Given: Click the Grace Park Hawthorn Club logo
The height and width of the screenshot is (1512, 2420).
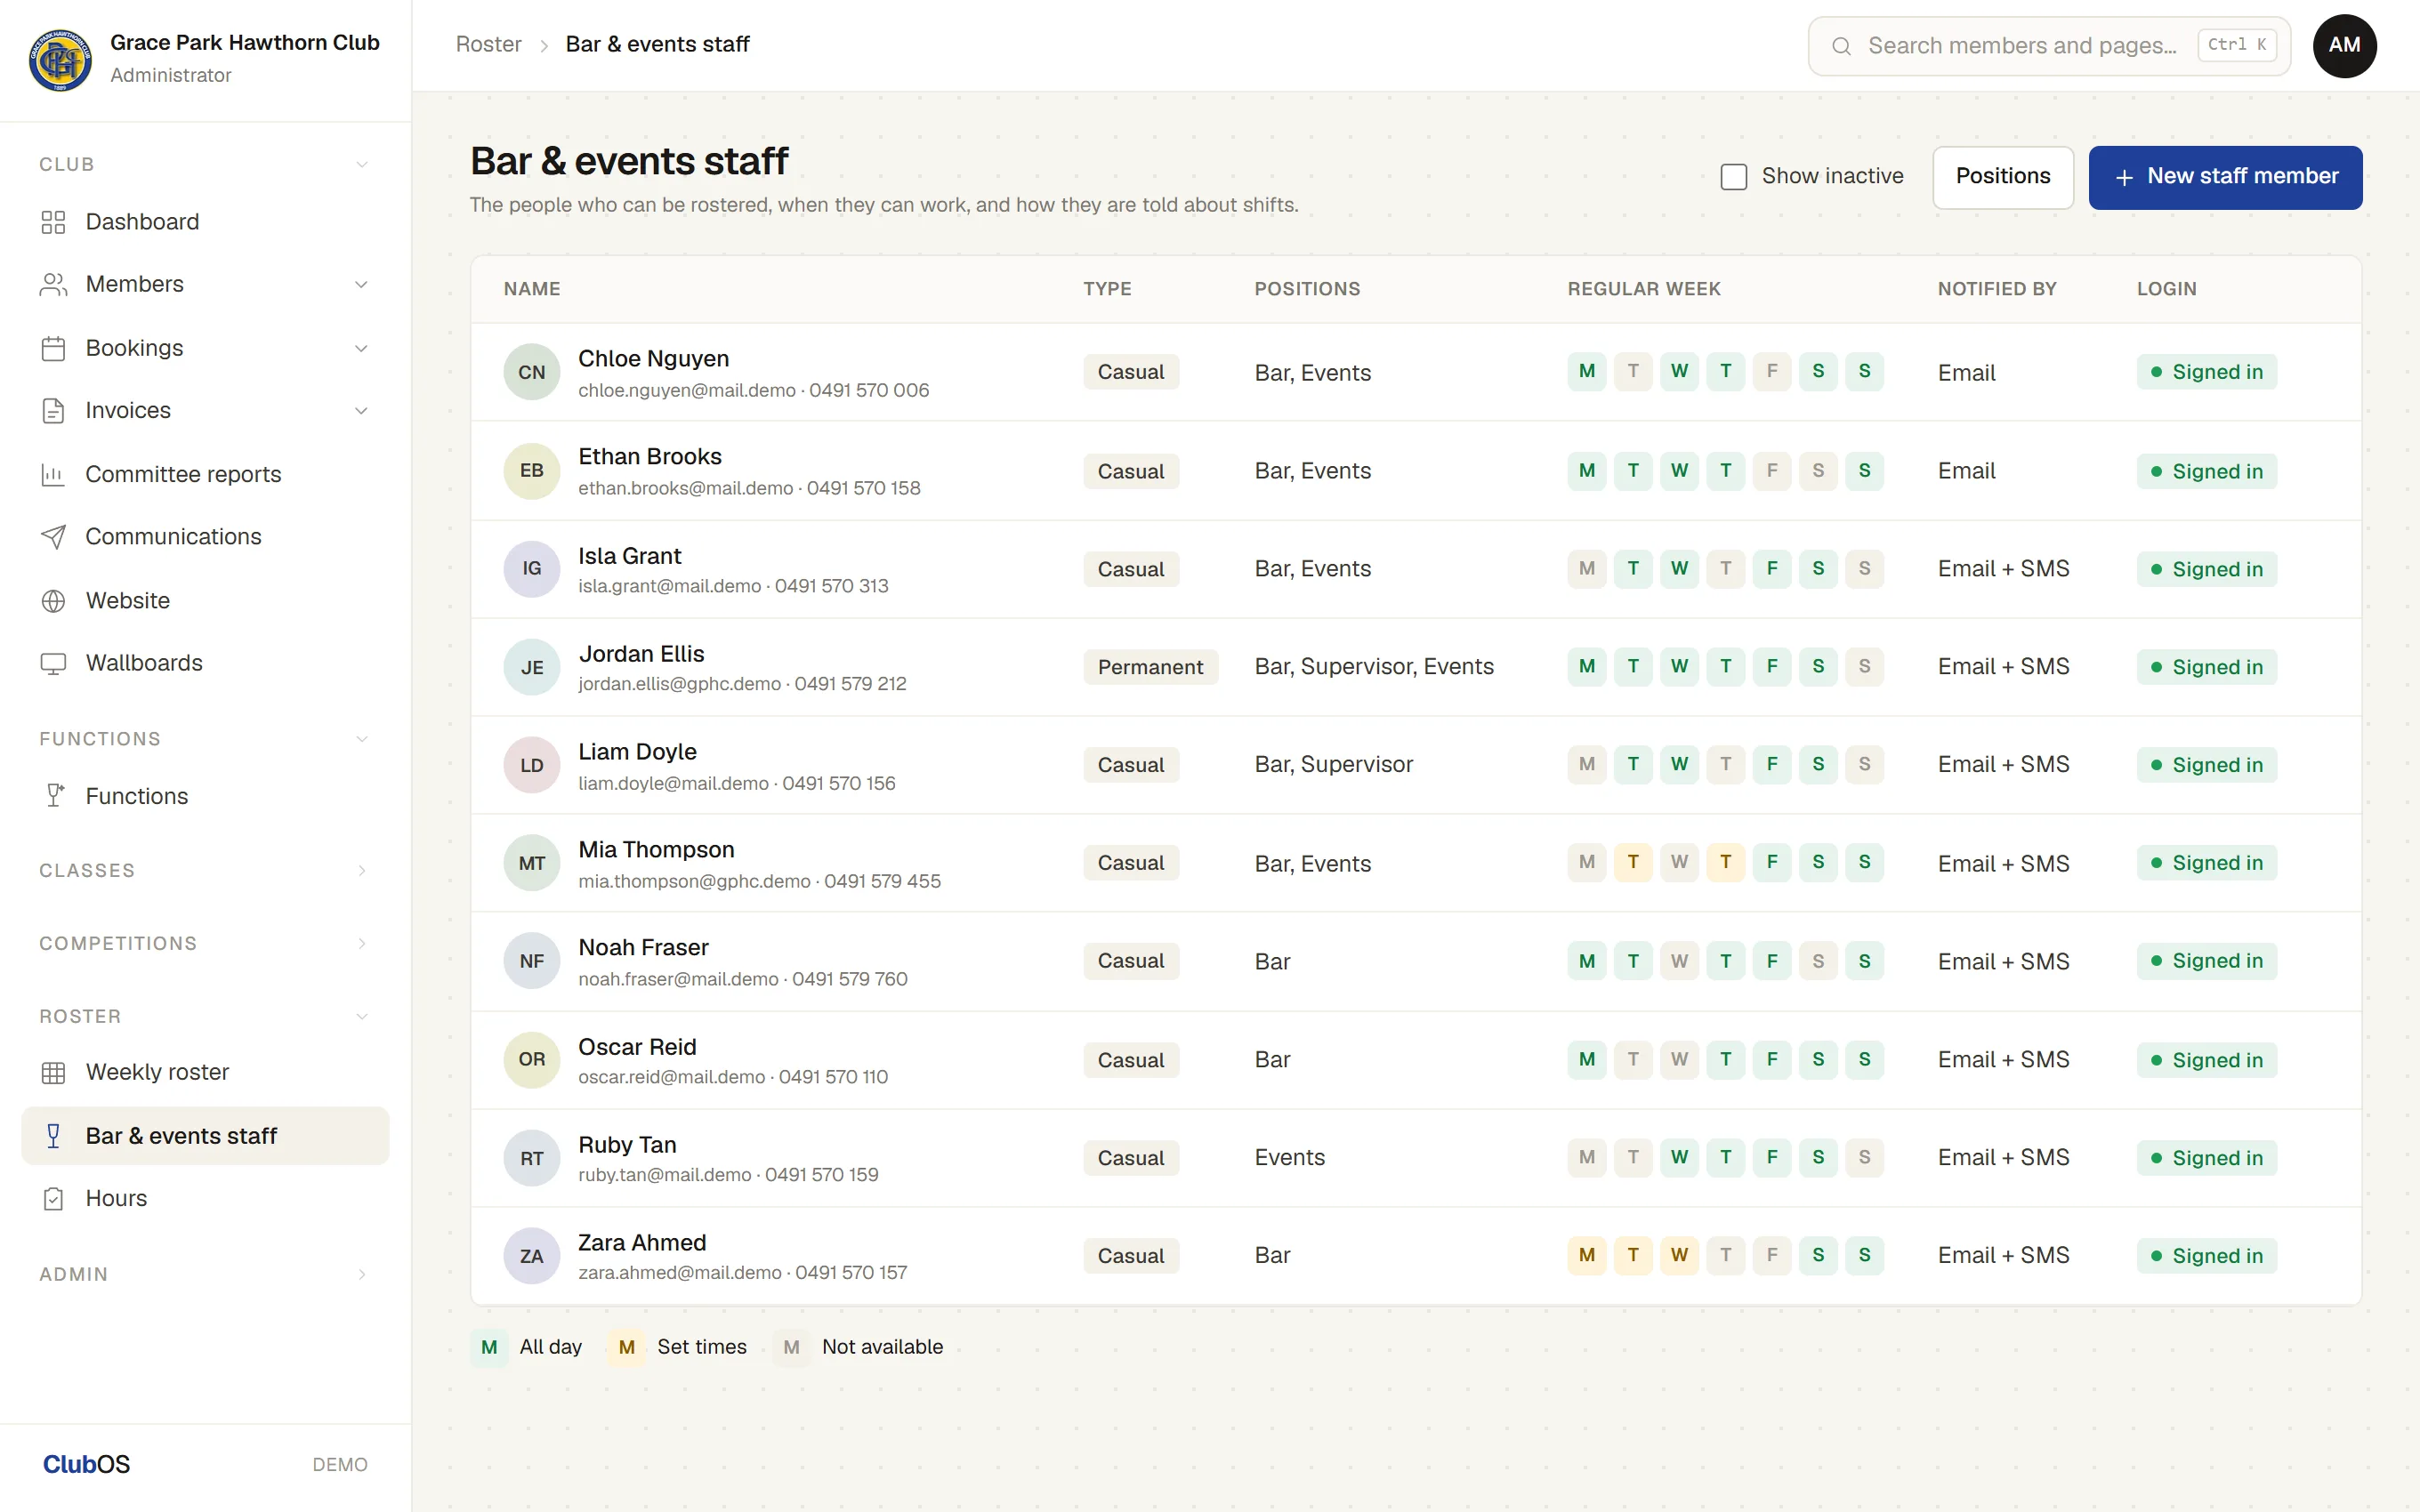Looking at the screenshot, I should (60, 60).
